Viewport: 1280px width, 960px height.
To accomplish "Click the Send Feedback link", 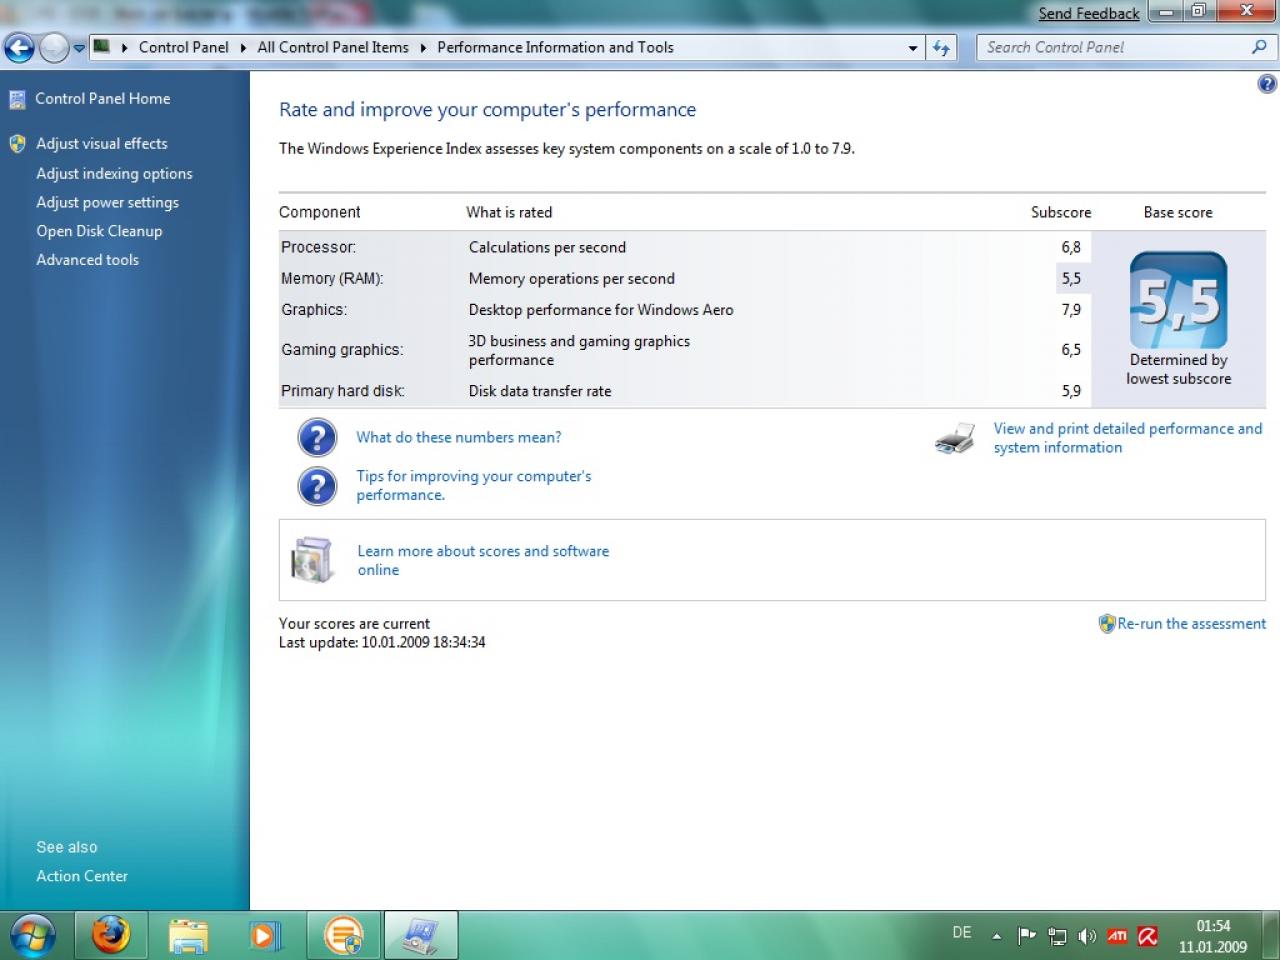I will (1088, 13).
